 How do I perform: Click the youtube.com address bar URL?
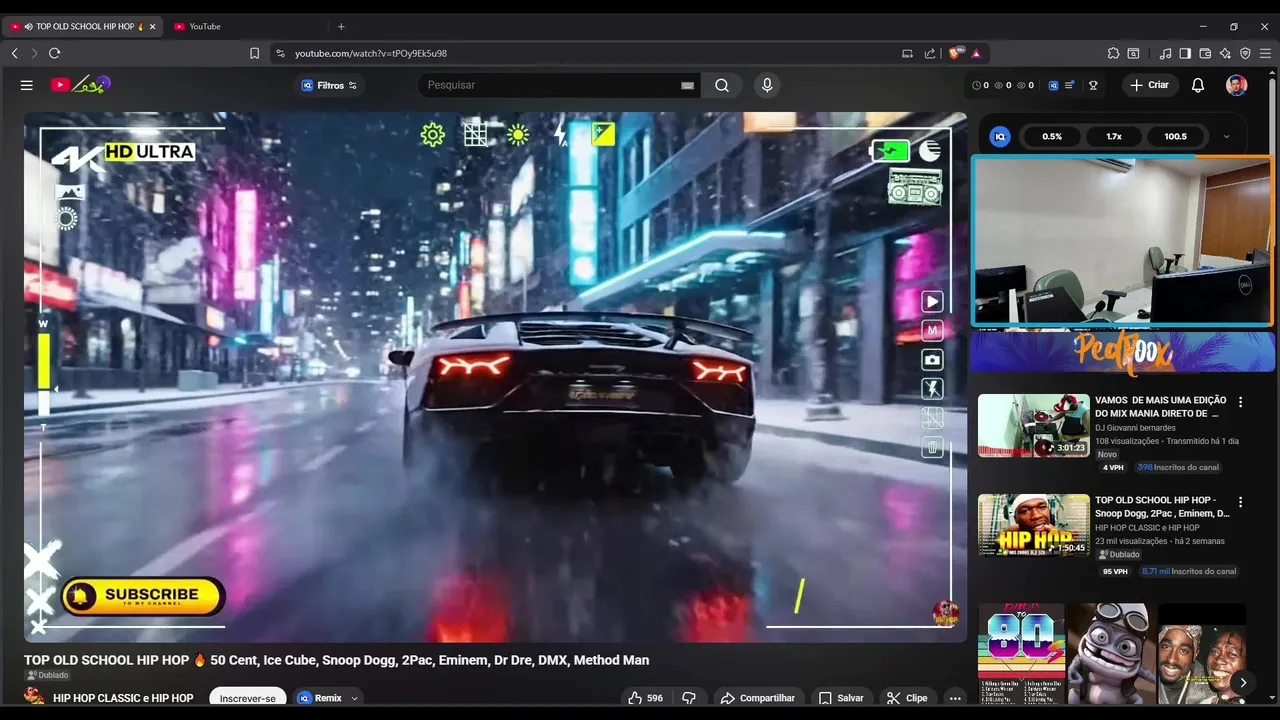[371, 53]
